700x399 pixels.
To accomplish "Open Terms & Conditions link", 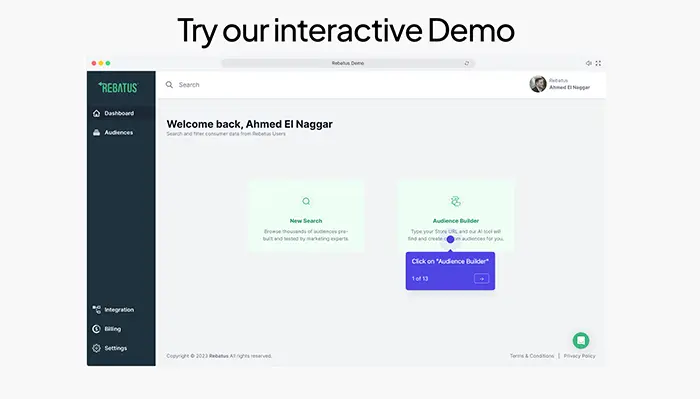I will click(532, 356).
